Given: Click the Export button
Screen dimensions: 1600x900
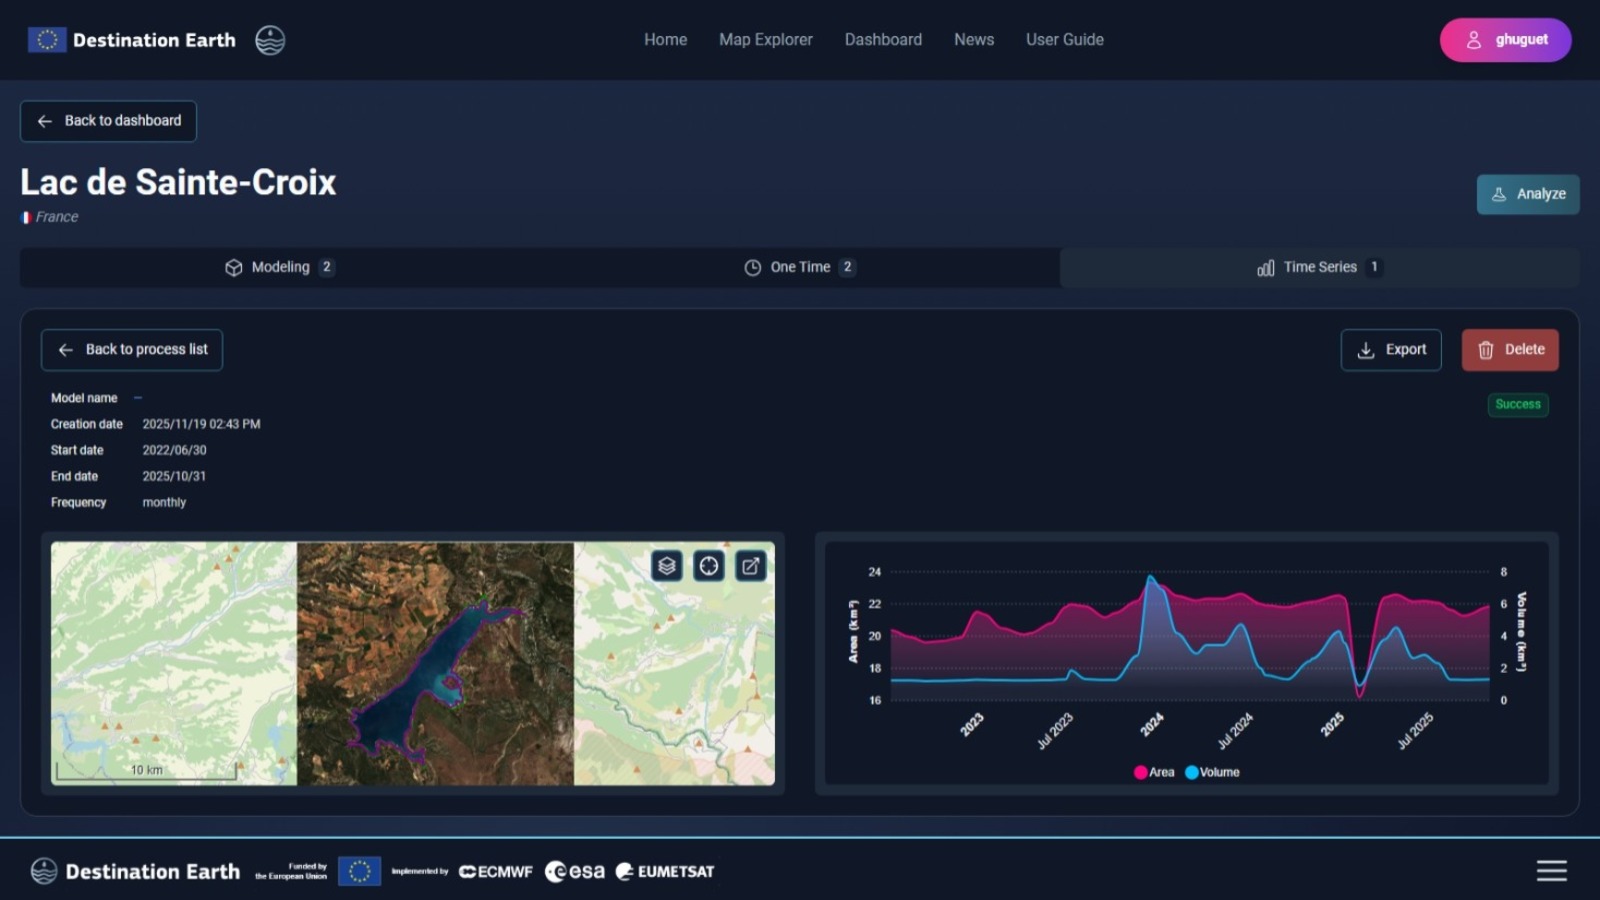Looking at the screenshot, I should pyautogui.click(x=1390, y=350).
